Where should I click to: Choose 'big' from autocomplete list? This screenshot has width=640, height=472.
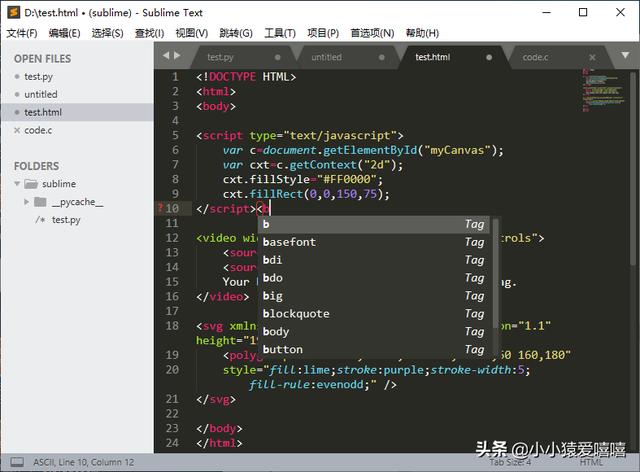pyautogui.click(x=373, y=296)
